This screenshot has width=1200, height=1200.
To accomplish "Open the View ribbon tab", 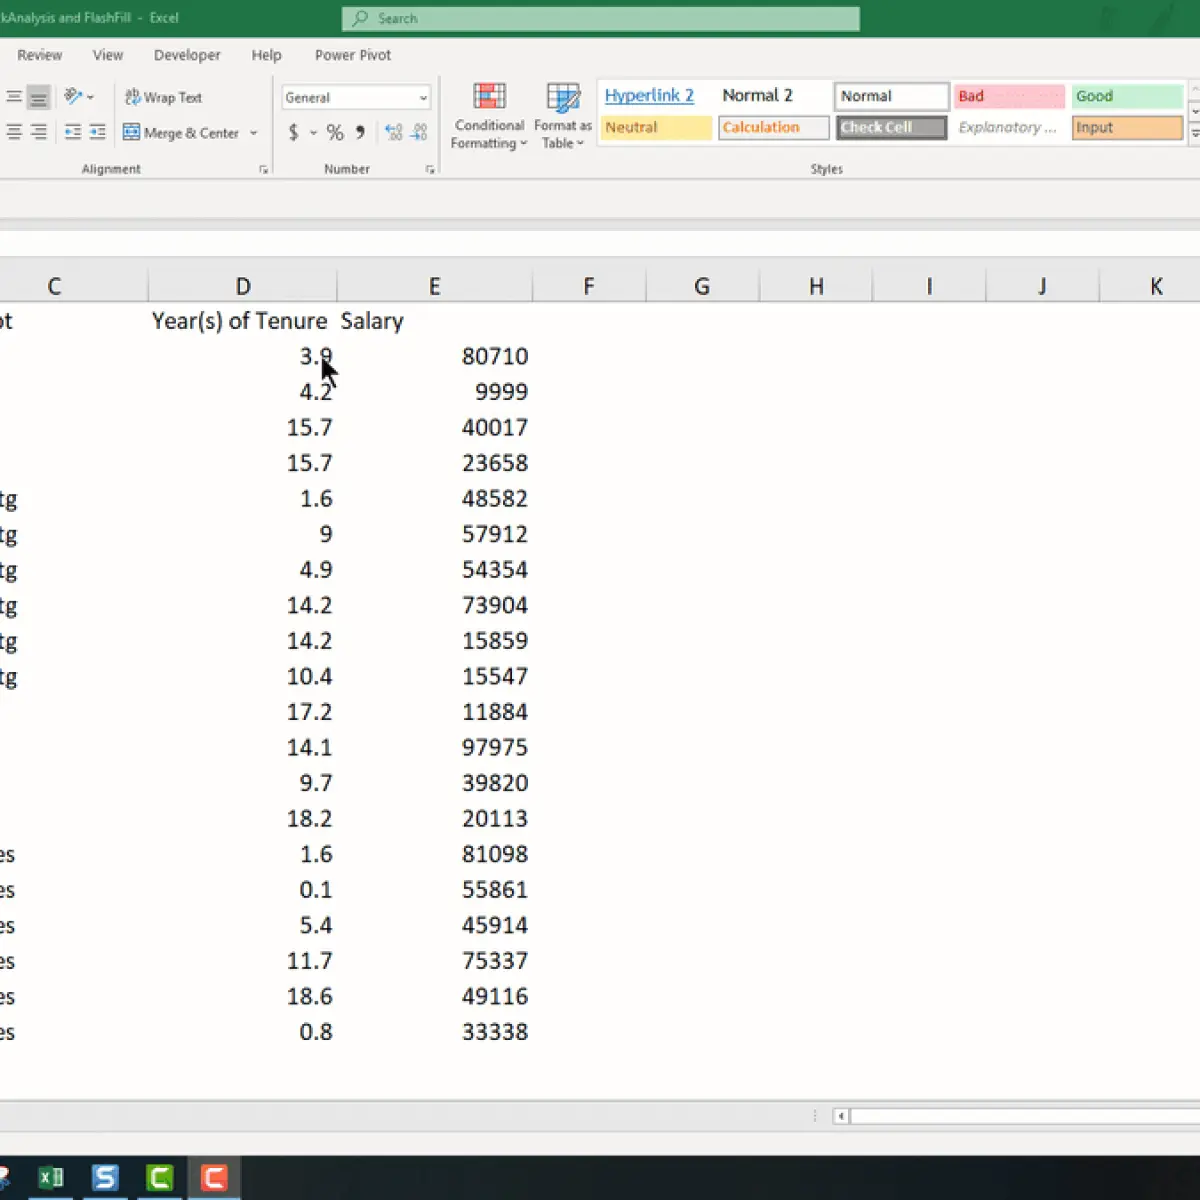I will click(108, 55).
